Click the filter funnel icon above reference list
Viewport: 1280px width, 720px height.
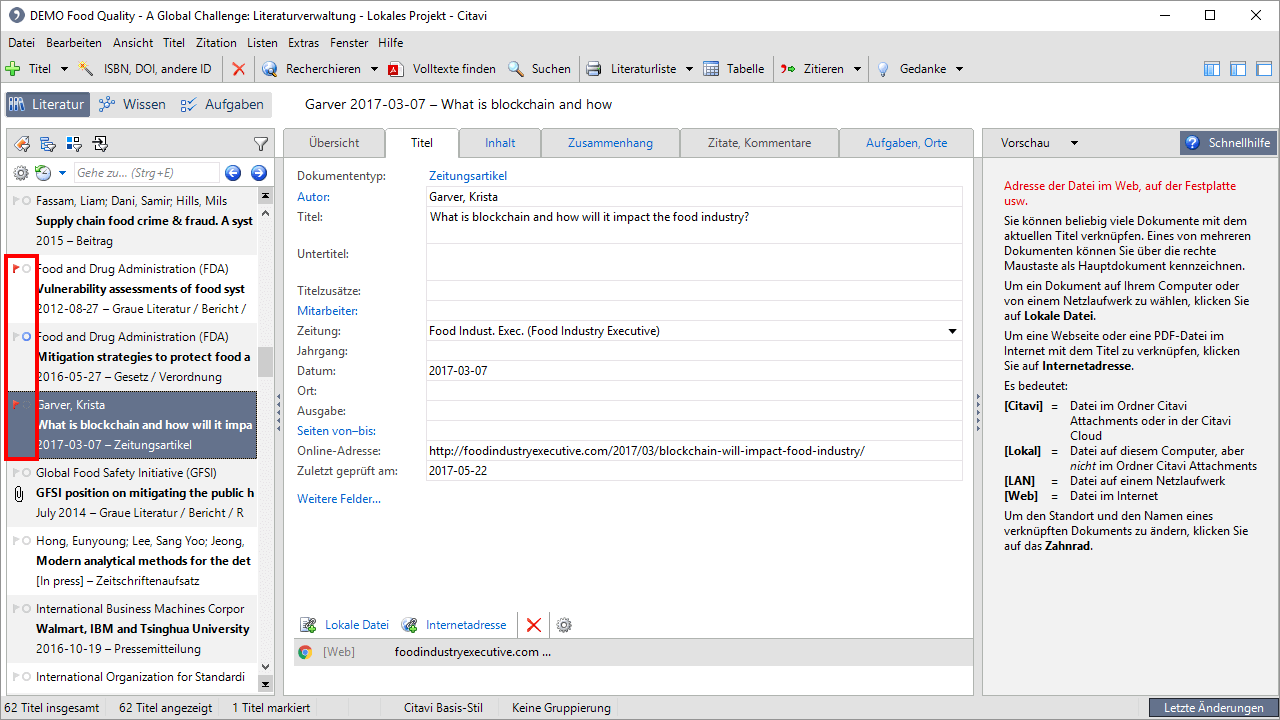260,143
